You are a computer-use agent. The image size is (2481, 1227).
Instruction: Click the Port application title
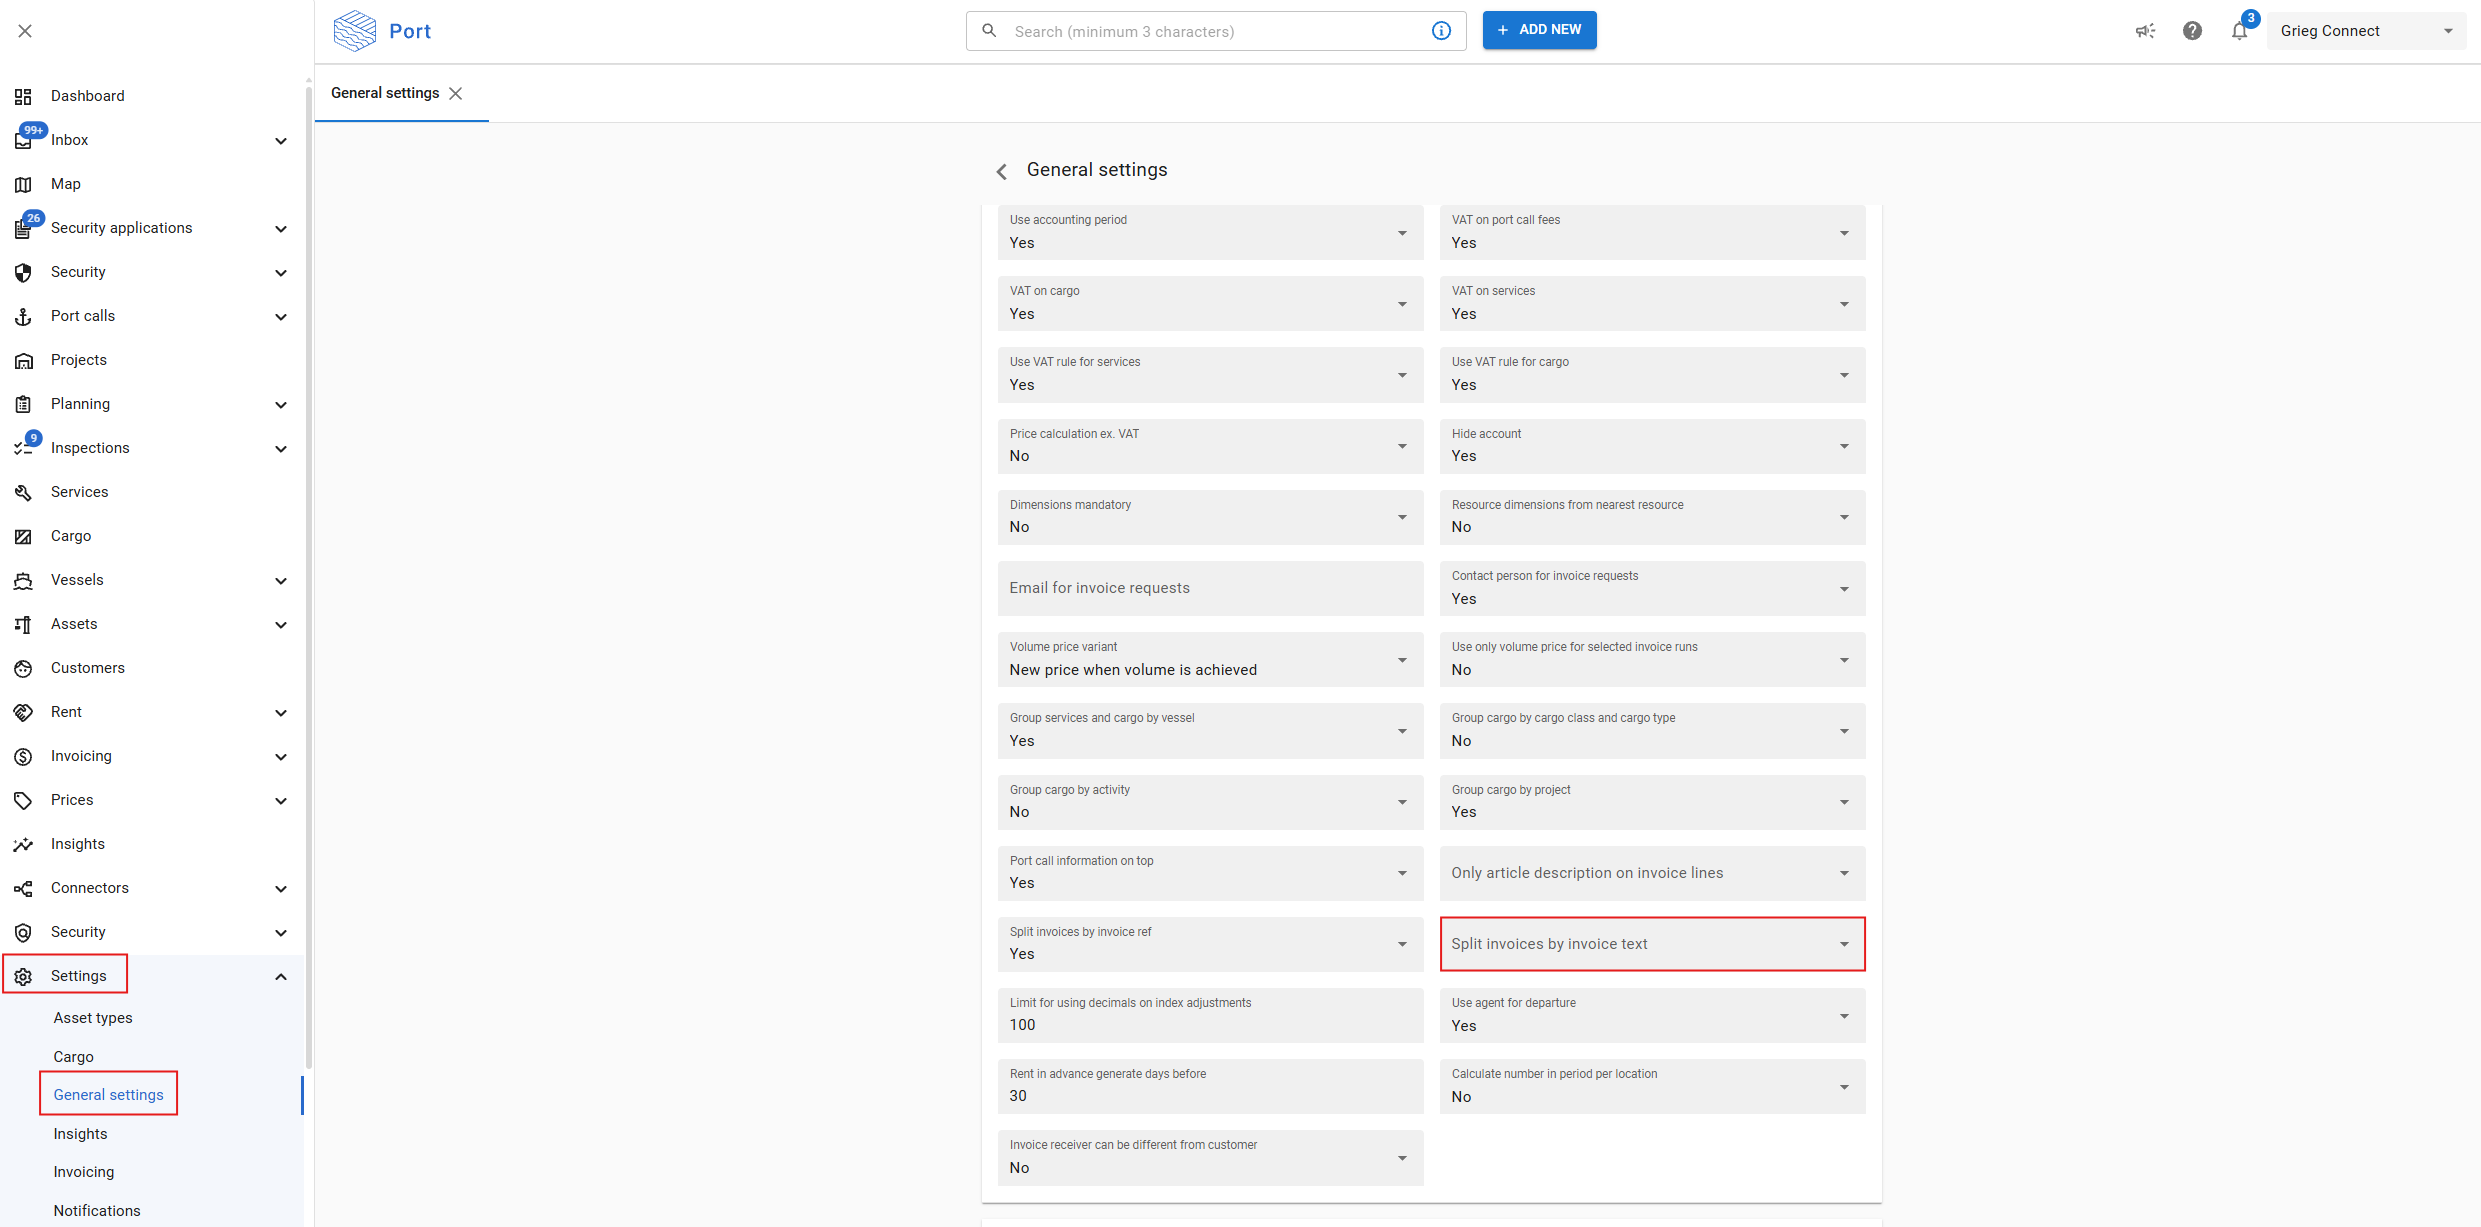410,31
